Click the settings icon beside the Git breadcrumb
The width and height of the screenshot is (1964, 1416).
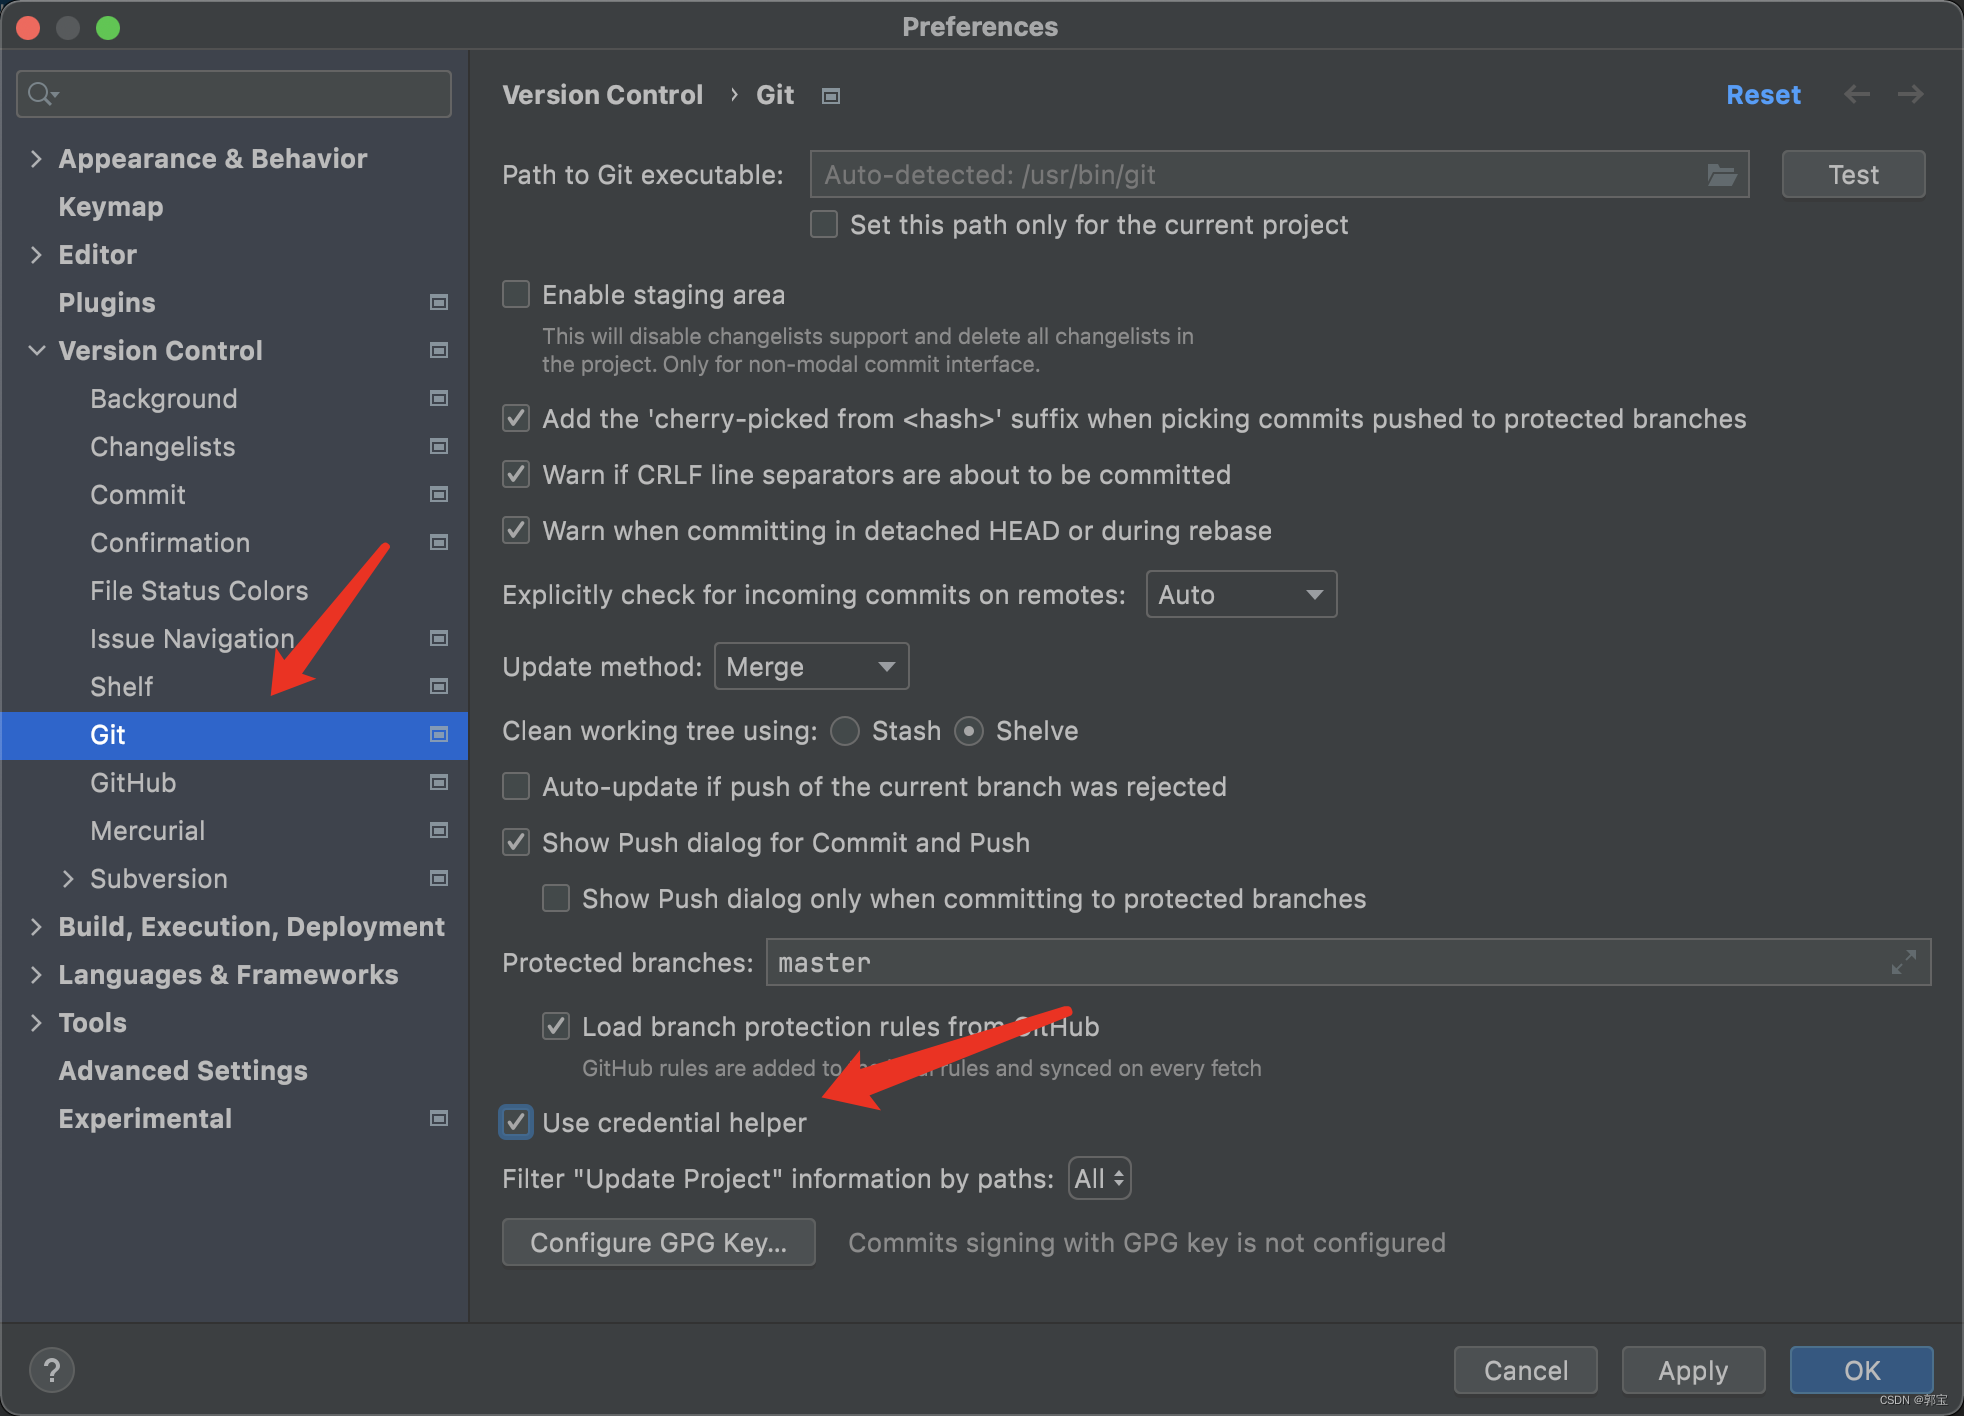pos(830,95)
